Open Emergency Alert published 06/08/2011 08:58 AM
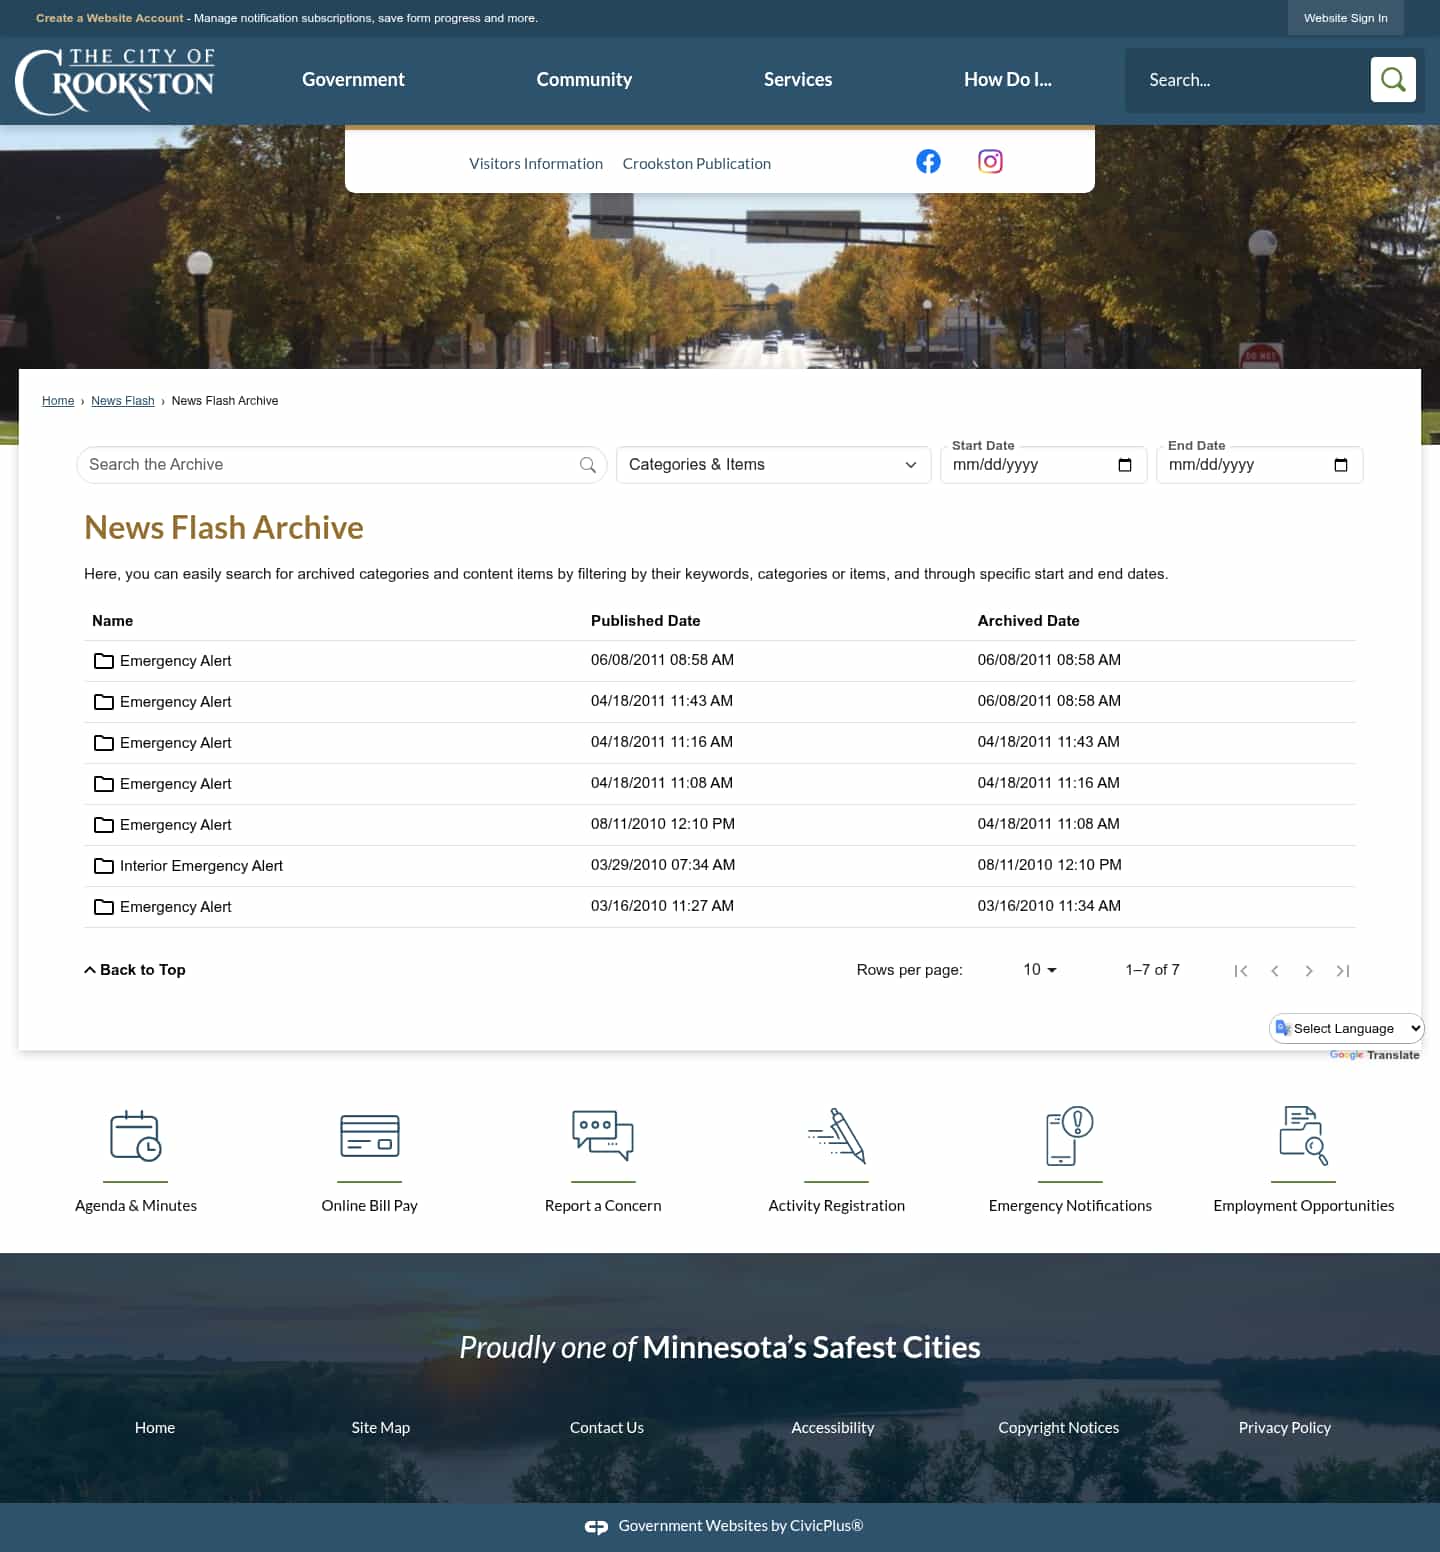Viewport: 1440px width, 1552px height. [x=162, y=661]
